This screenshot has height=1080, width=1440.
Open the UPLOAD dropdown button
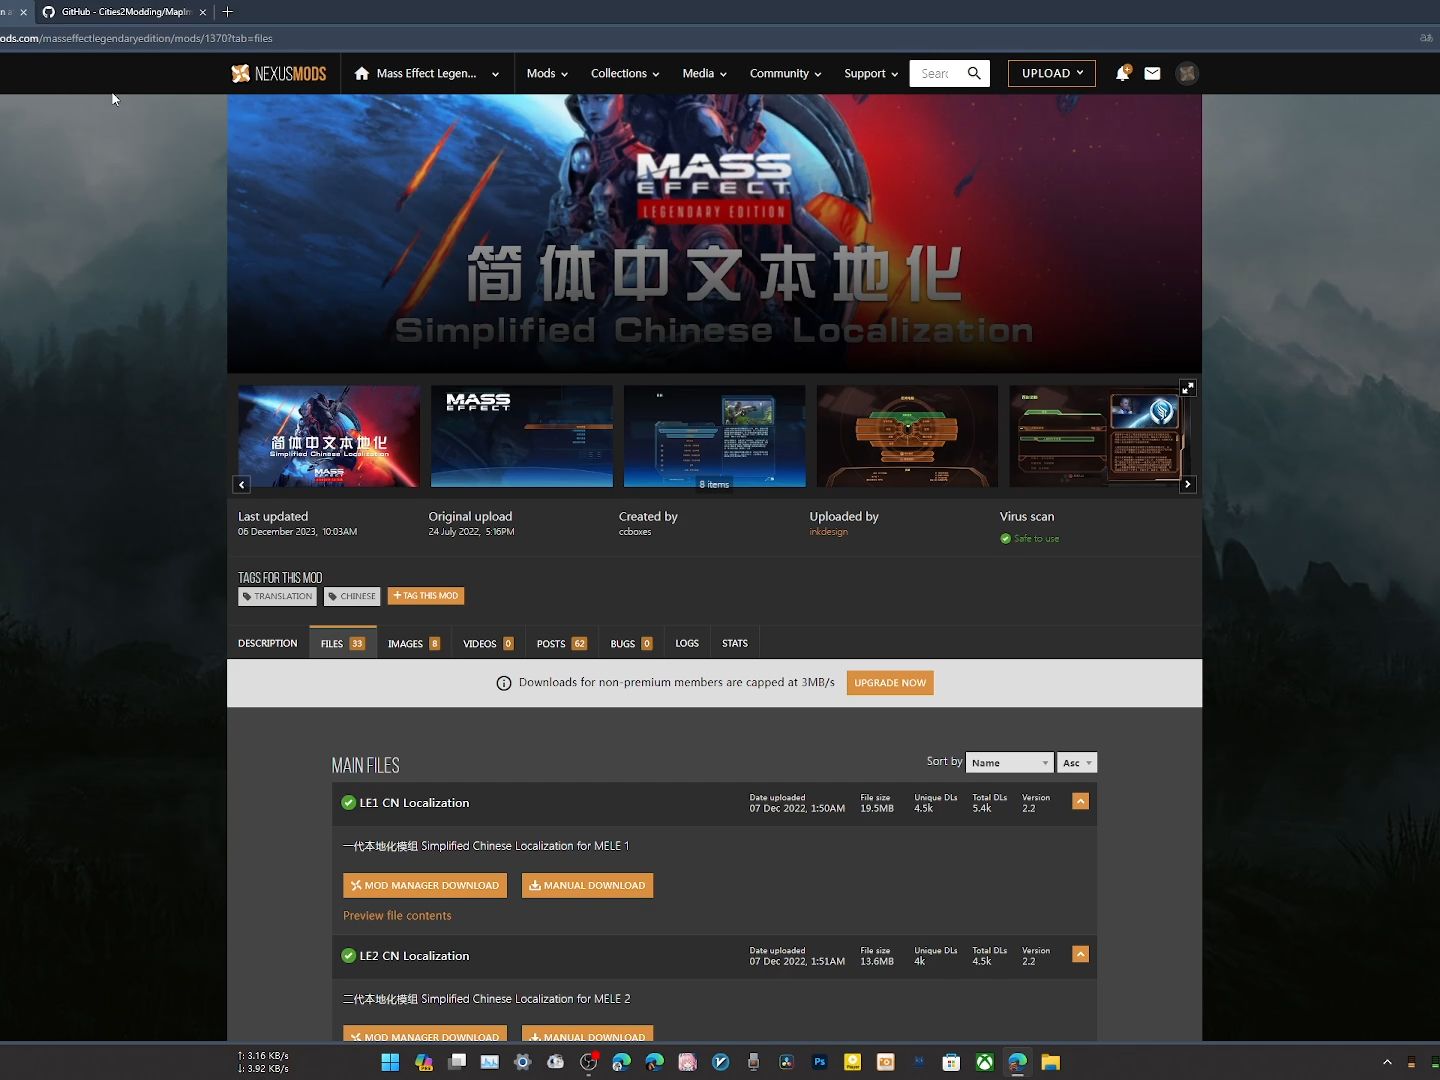pyautogui.click(x=1052, y=73)
